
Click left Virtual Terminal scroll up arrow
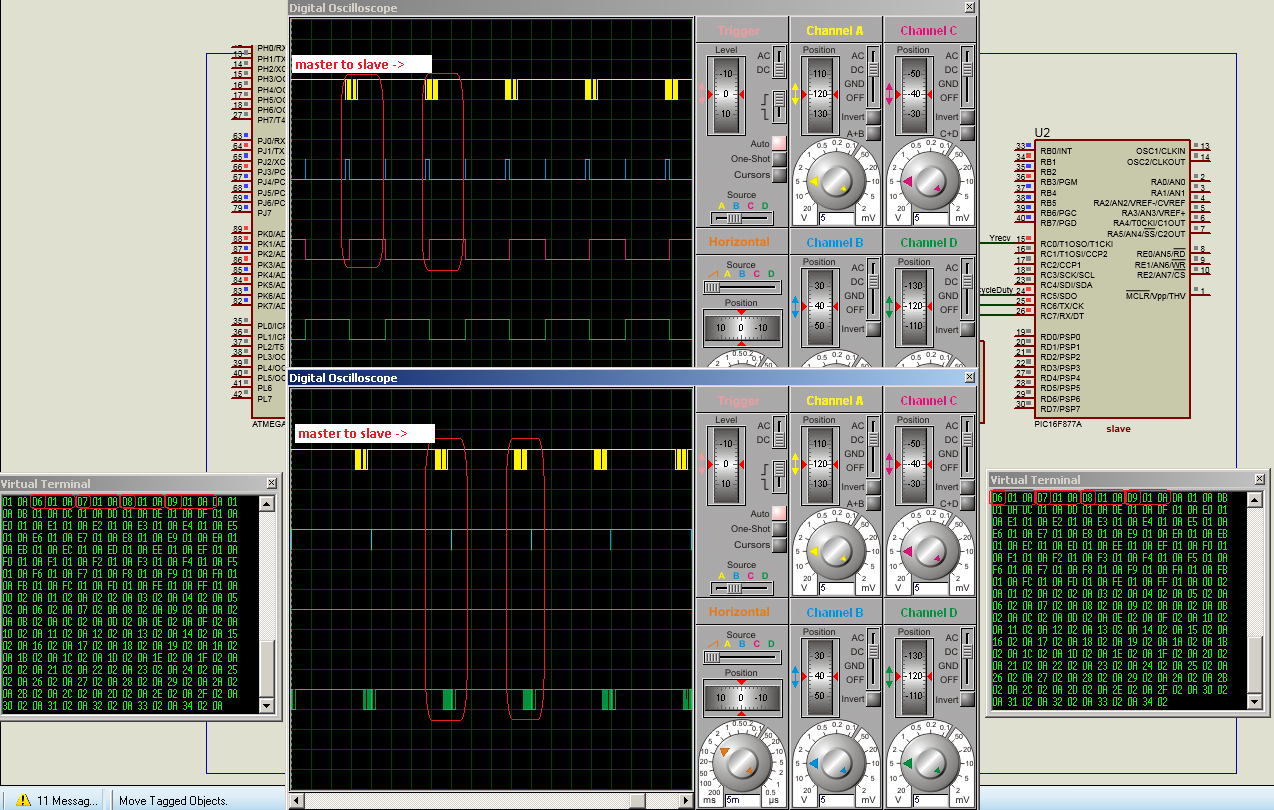[x=267, y=503]
